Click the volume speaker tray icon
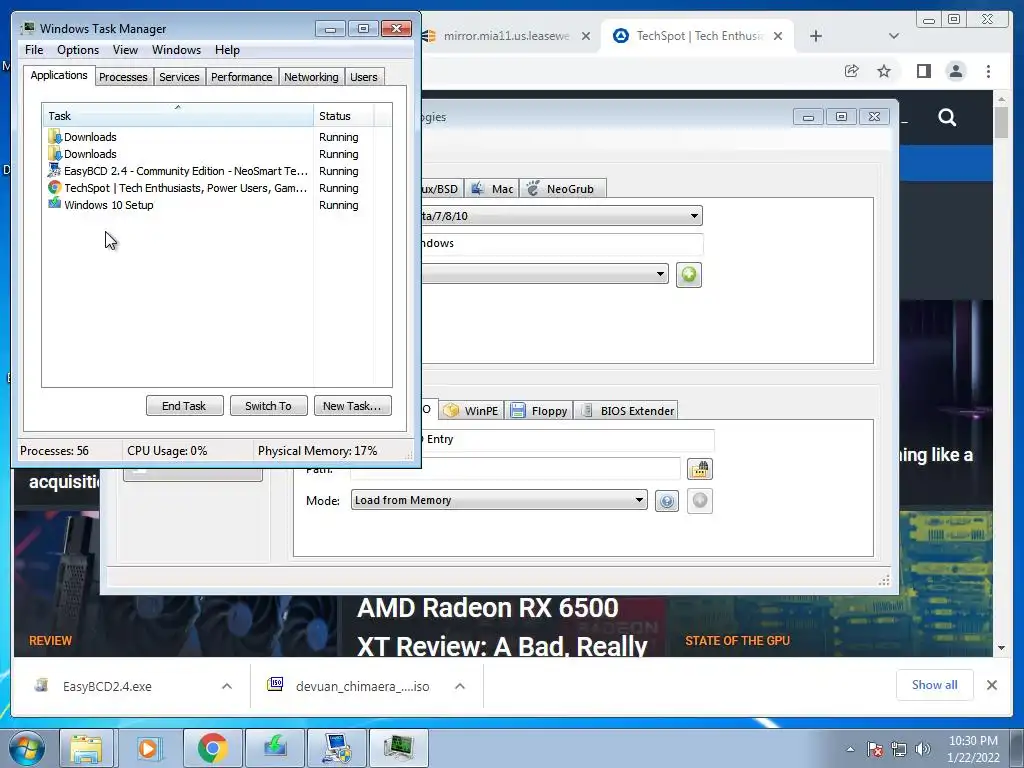Image resolution: width=1024 pixels, height=768 pixels. click(923, 749)
